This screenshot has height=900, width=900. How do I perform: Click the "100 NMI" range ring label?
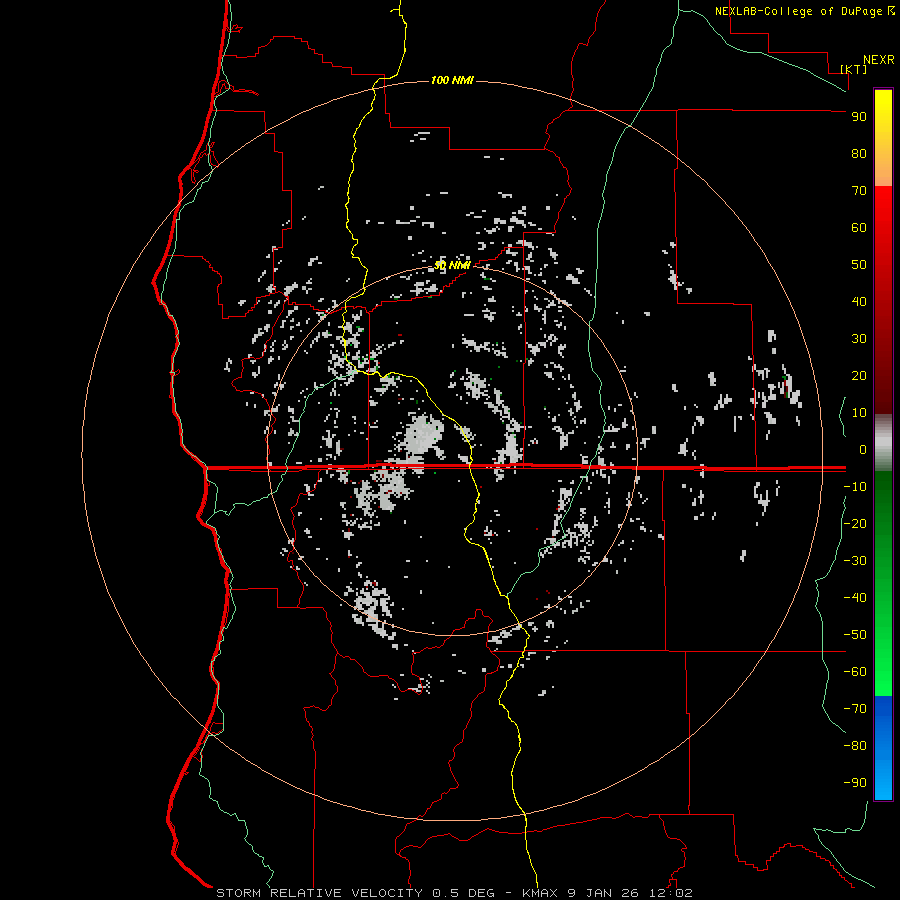pyautogui.click(x=452, y=80)
